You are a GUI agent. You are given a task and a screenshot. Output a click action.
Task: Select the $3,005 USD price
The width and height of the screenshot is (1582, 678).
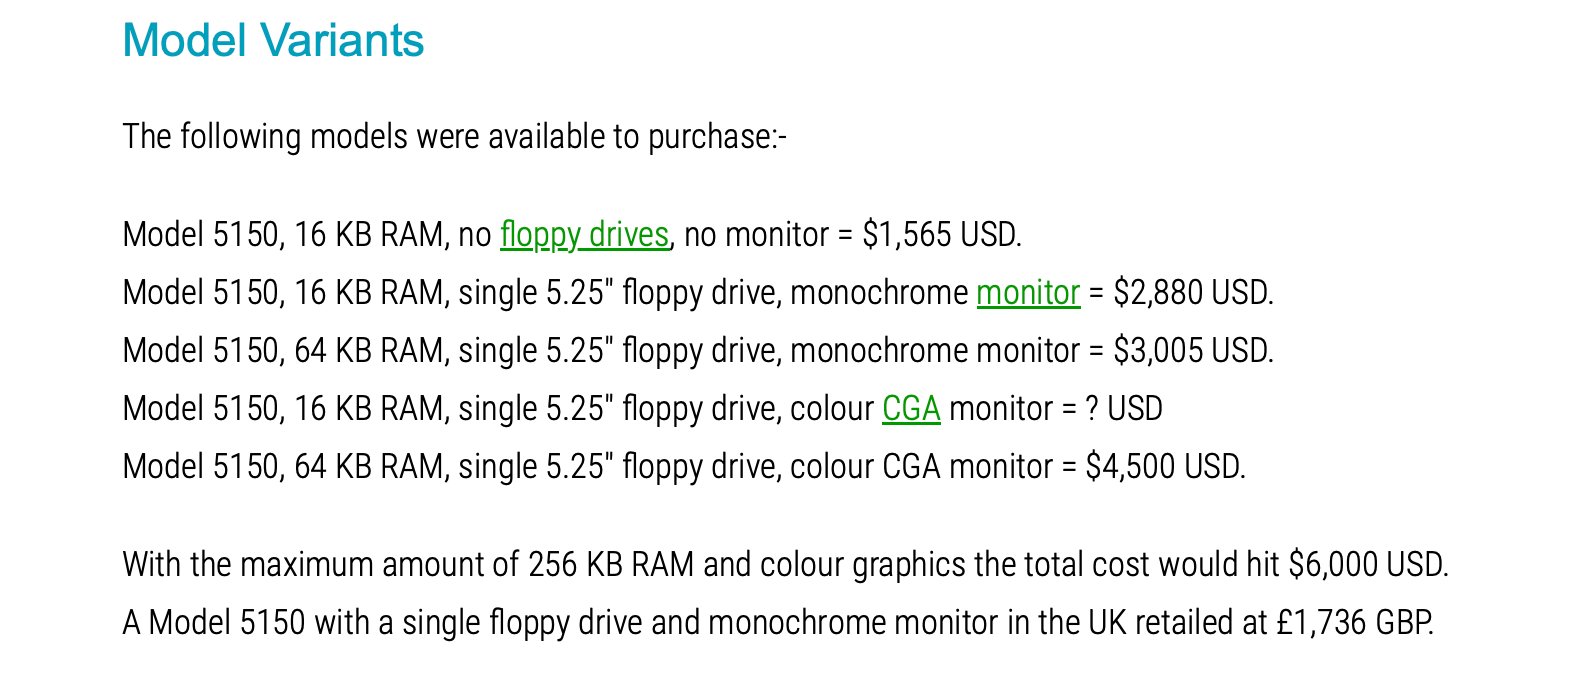(1192, 351)
